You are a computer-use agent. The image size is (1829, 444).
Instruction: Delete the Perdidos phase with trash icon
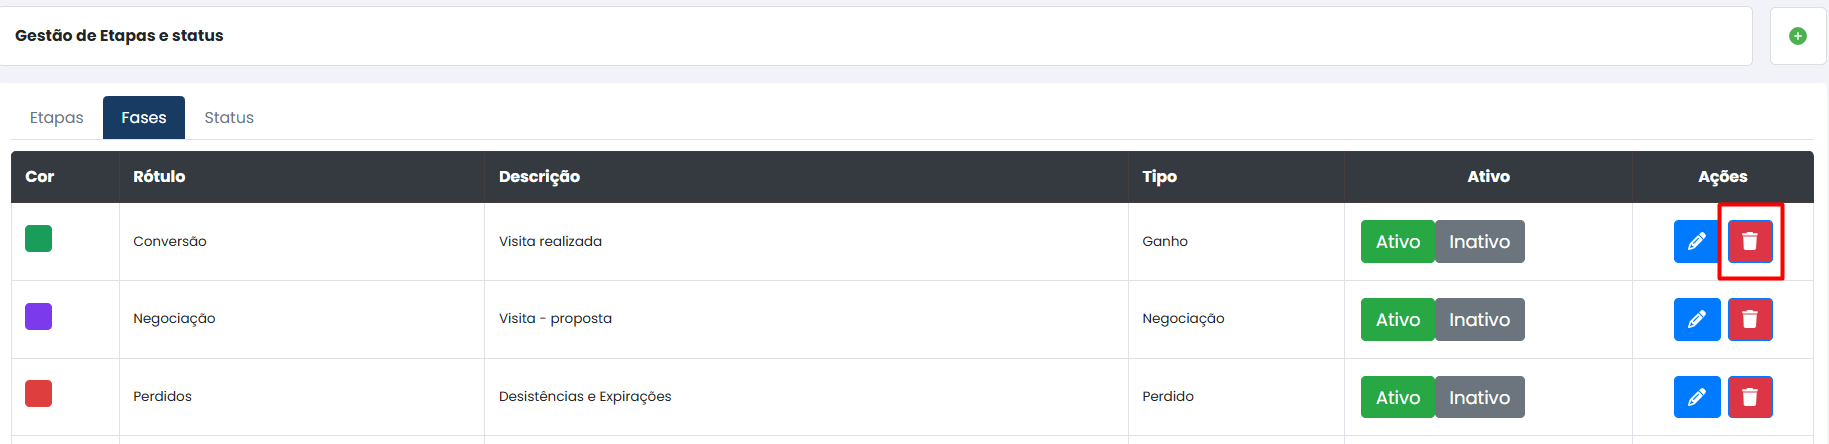coord(1750,397)
